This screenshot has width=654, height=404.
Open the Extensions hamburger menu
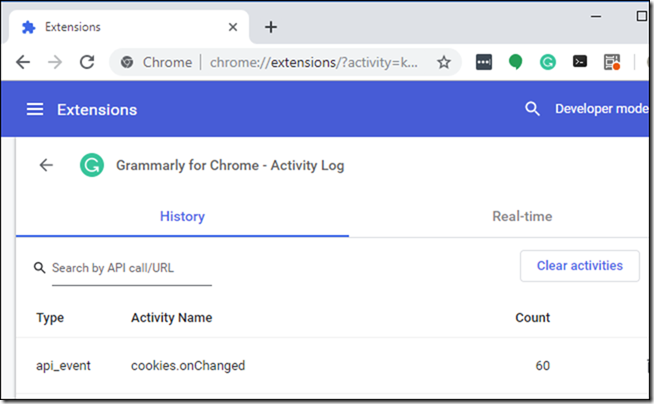[x=35, y=109]
